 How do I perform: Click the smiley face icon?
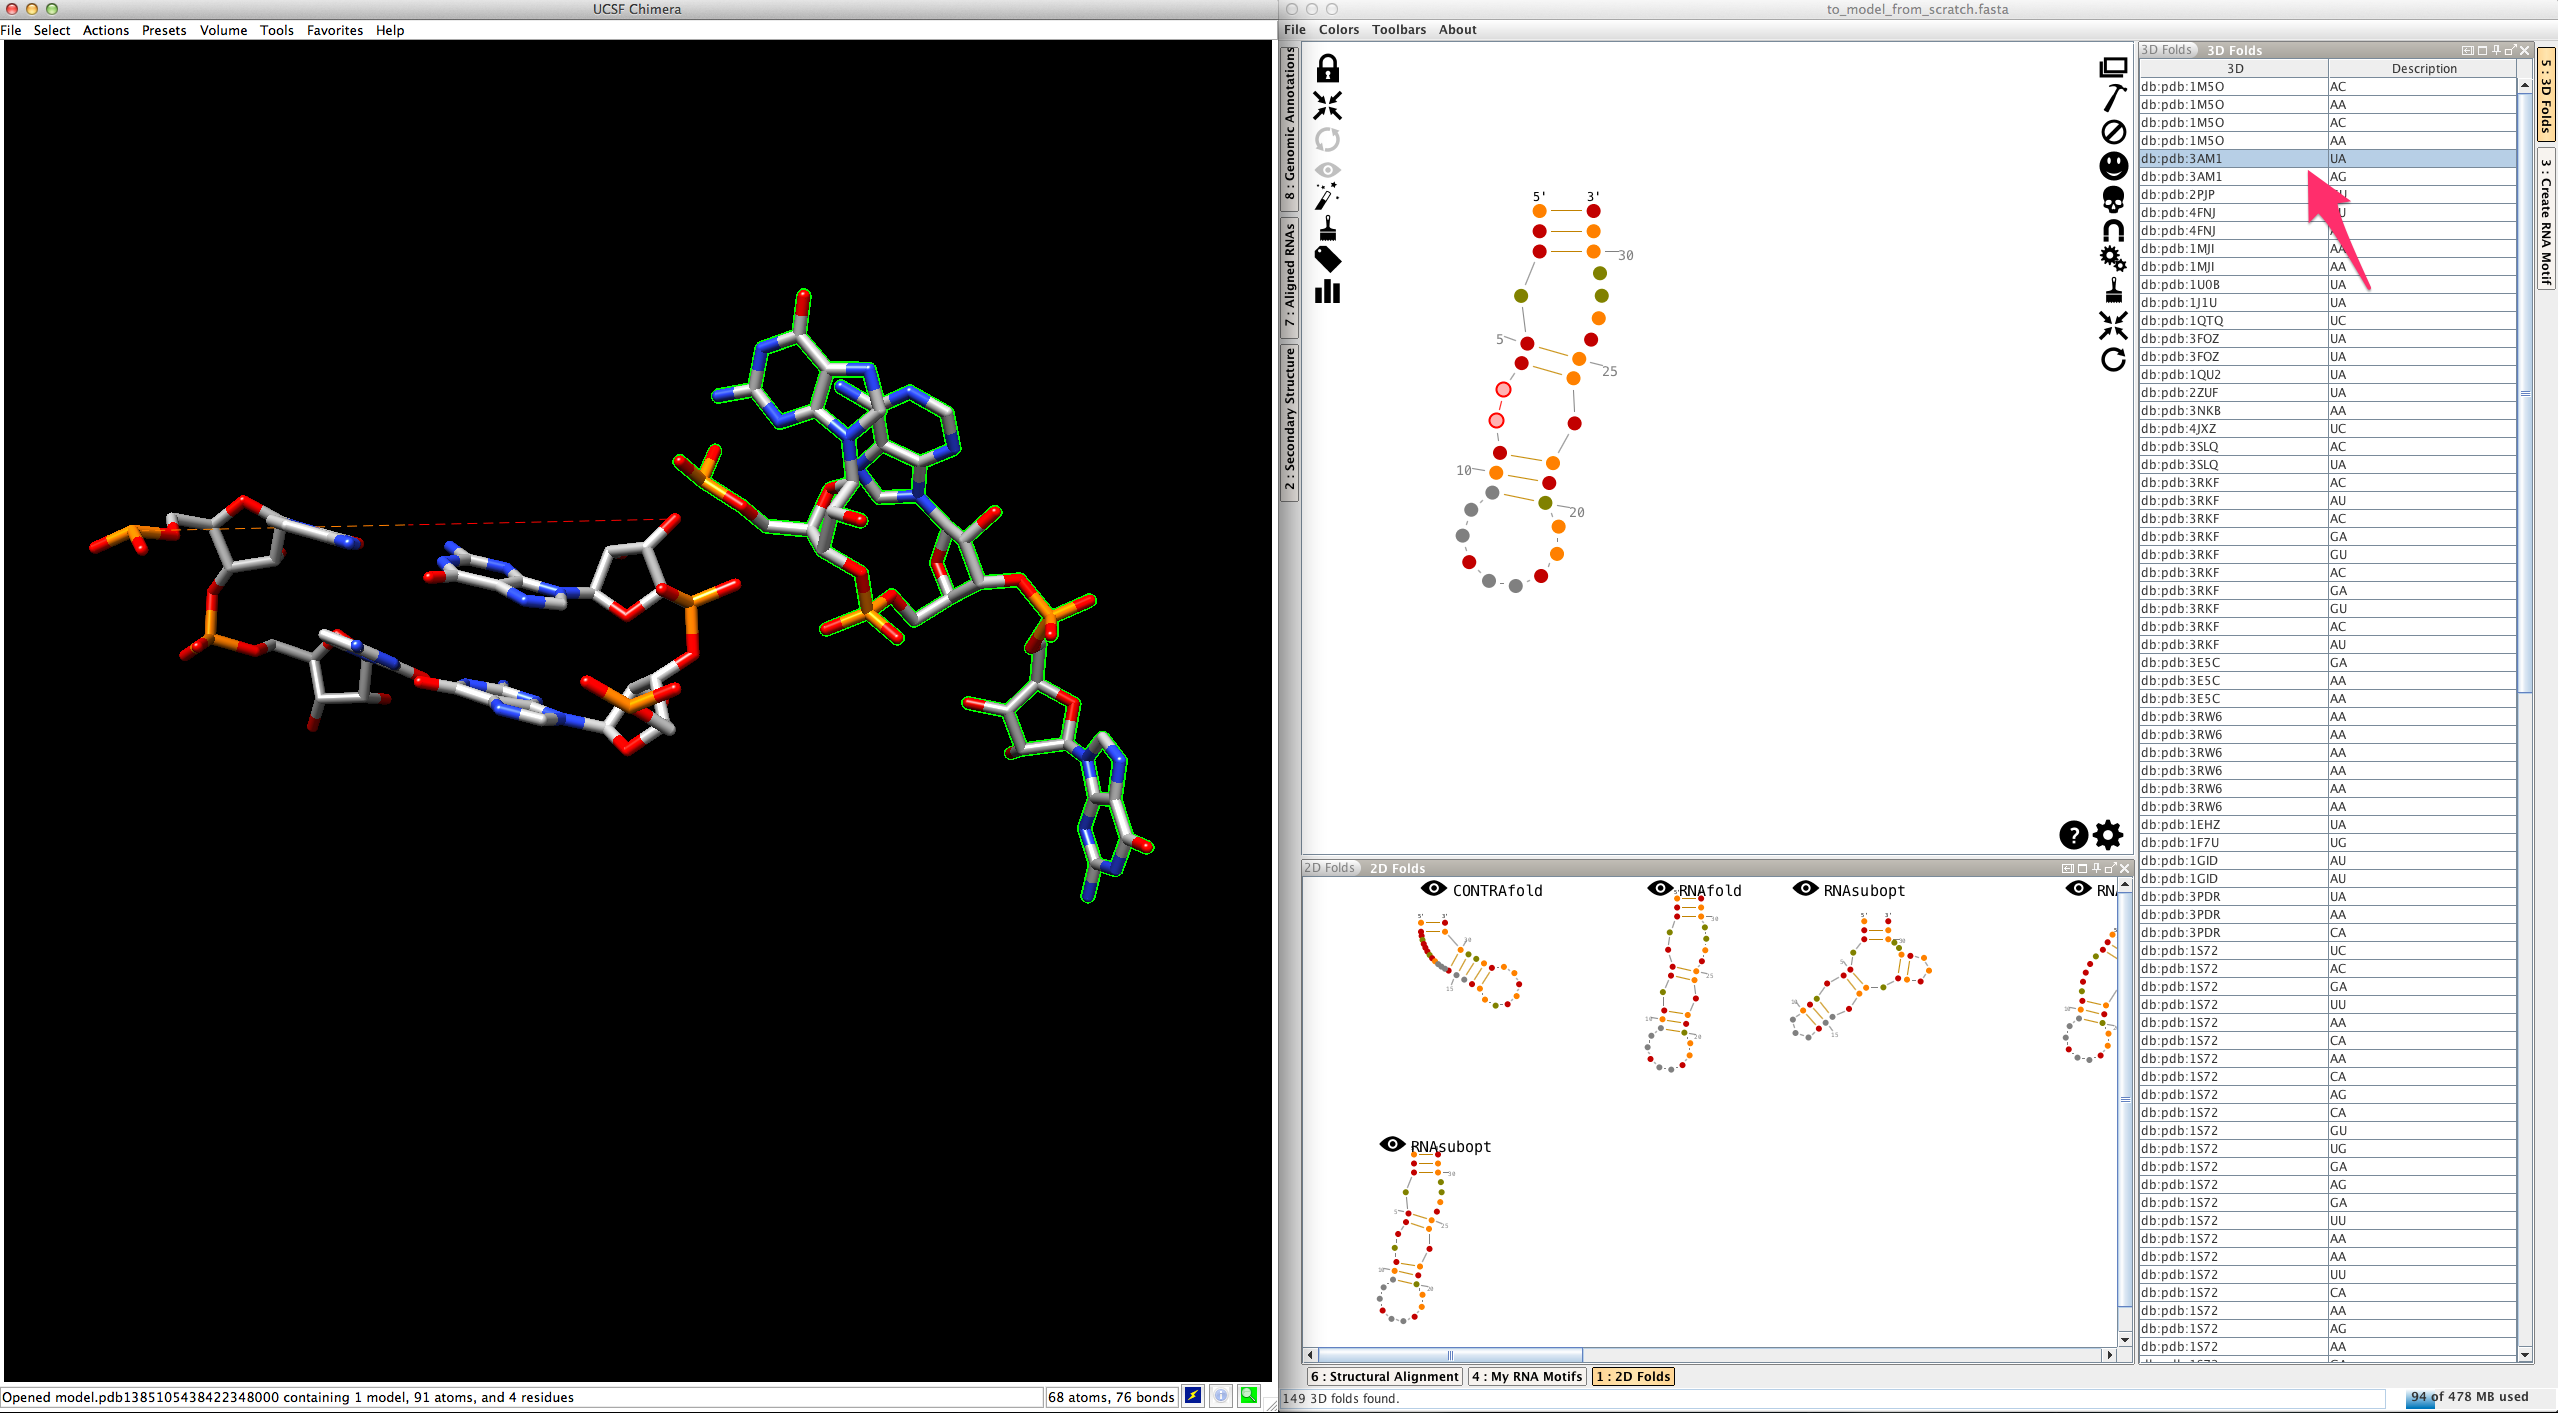(x=2112, y=165)
